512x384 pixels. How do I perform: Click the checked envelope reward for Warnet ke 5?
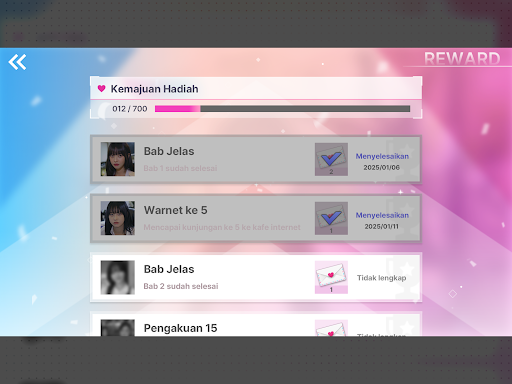pyautogui.click(x=331, y=218)
